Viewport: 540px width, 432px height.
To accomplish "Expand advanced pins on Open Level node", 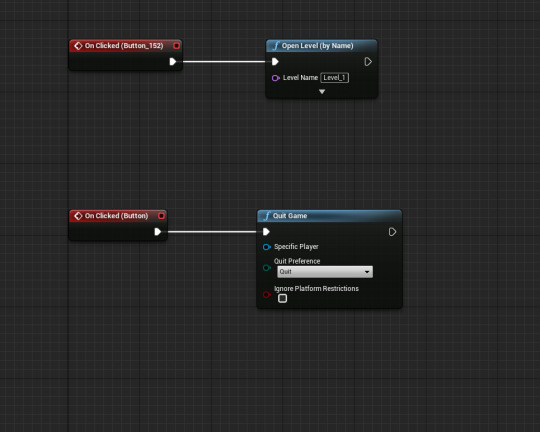I will [322, 92].
